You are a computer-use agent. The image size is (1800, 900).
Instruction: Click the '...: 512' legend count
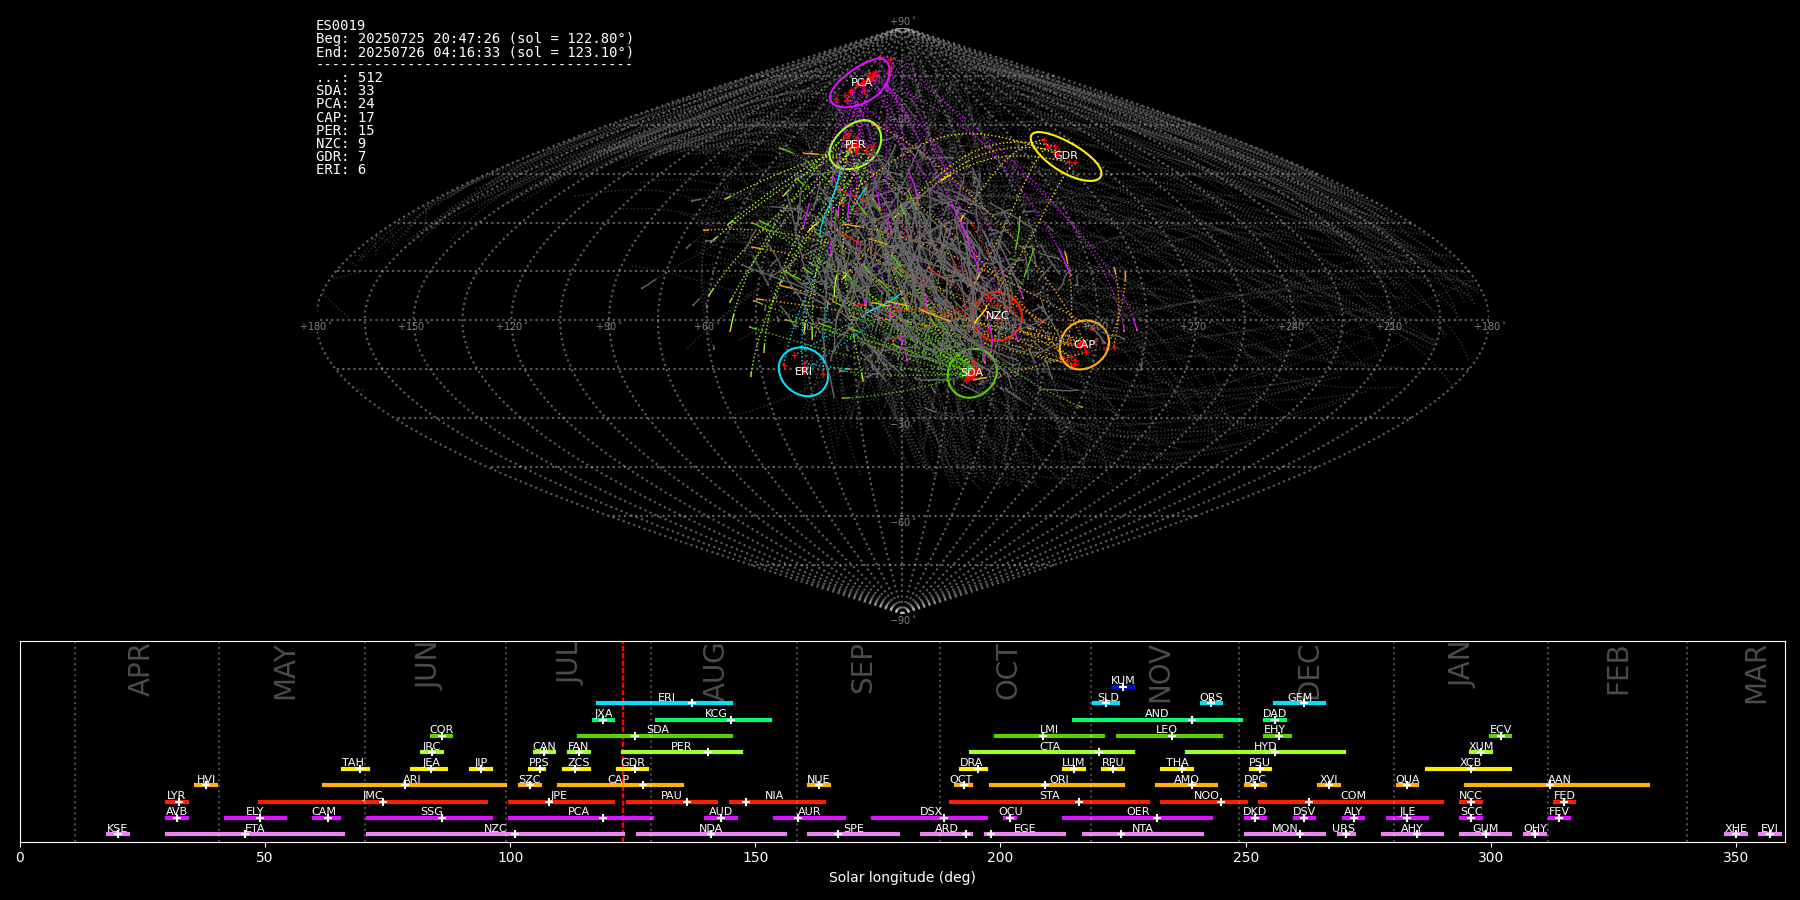(x=349, y=78)
